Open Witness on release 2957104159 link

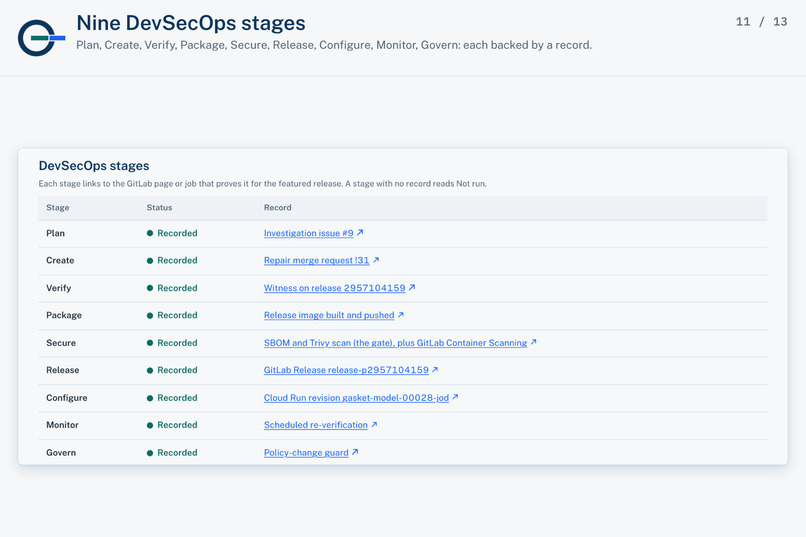point(334,288)
